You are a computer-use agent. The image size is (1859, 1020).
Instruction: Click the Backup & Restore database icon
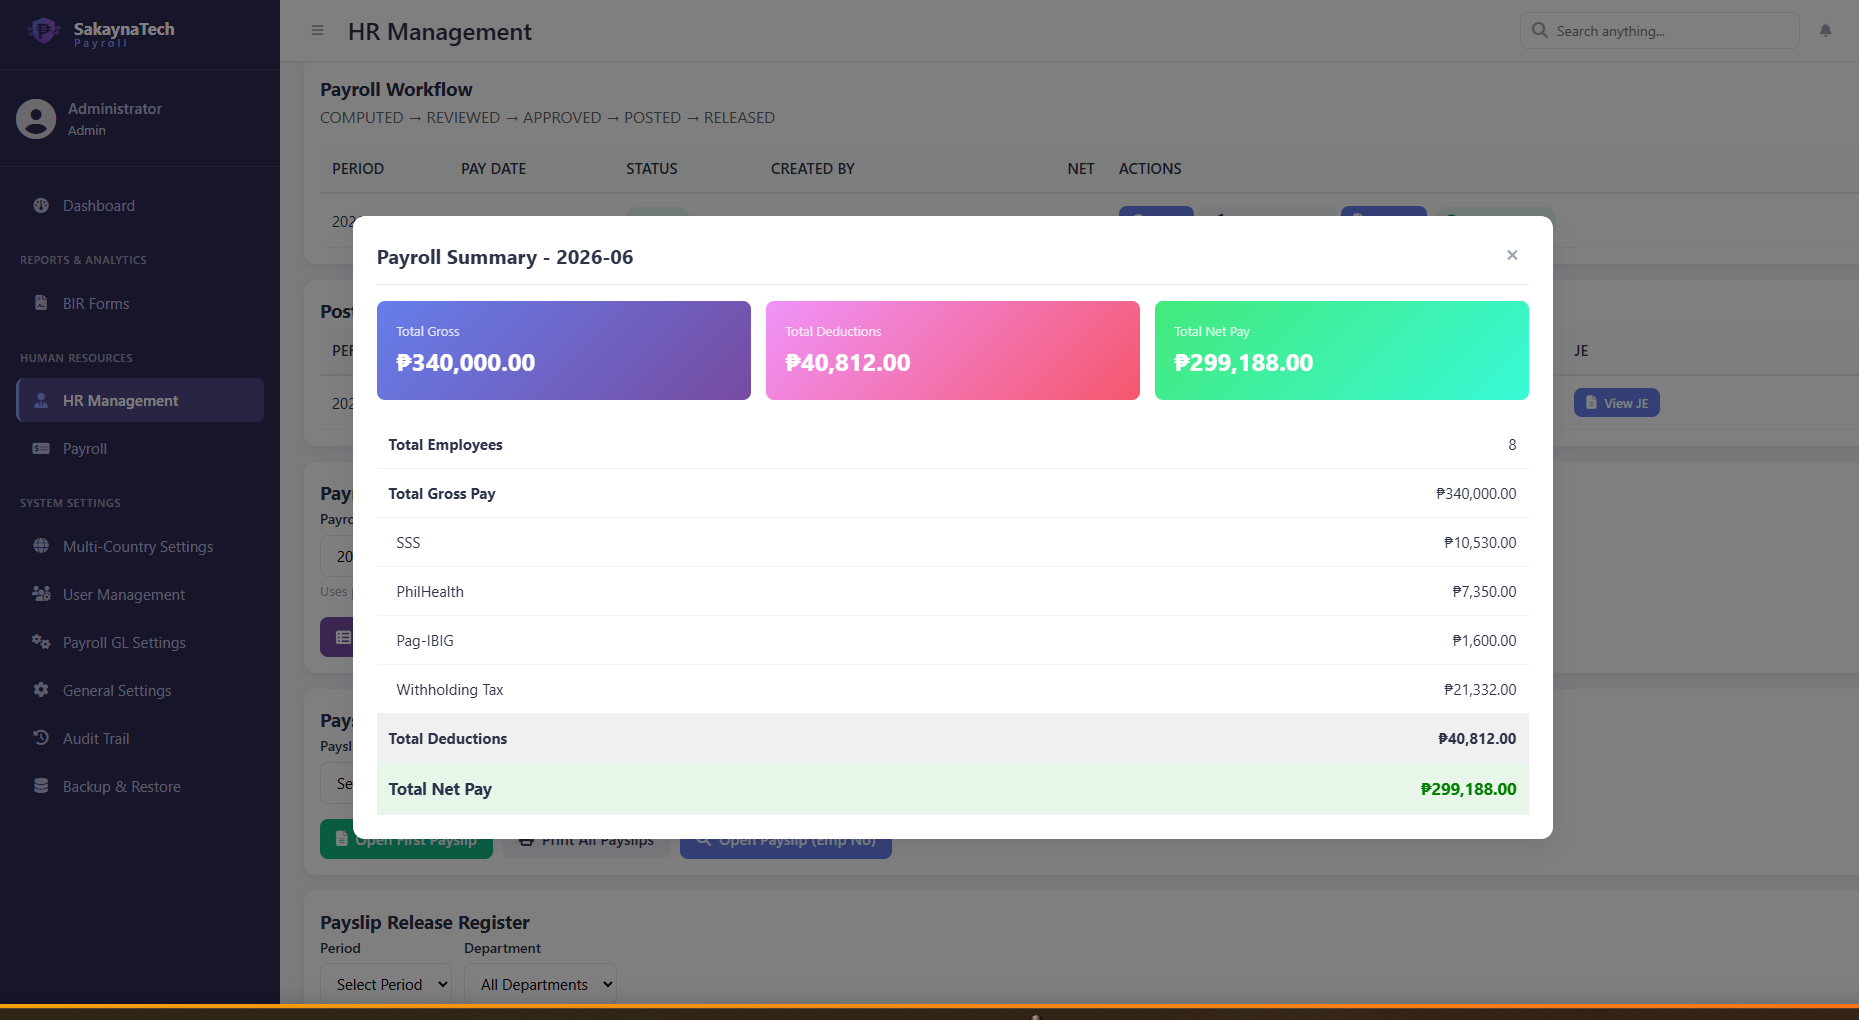(41, 786)
